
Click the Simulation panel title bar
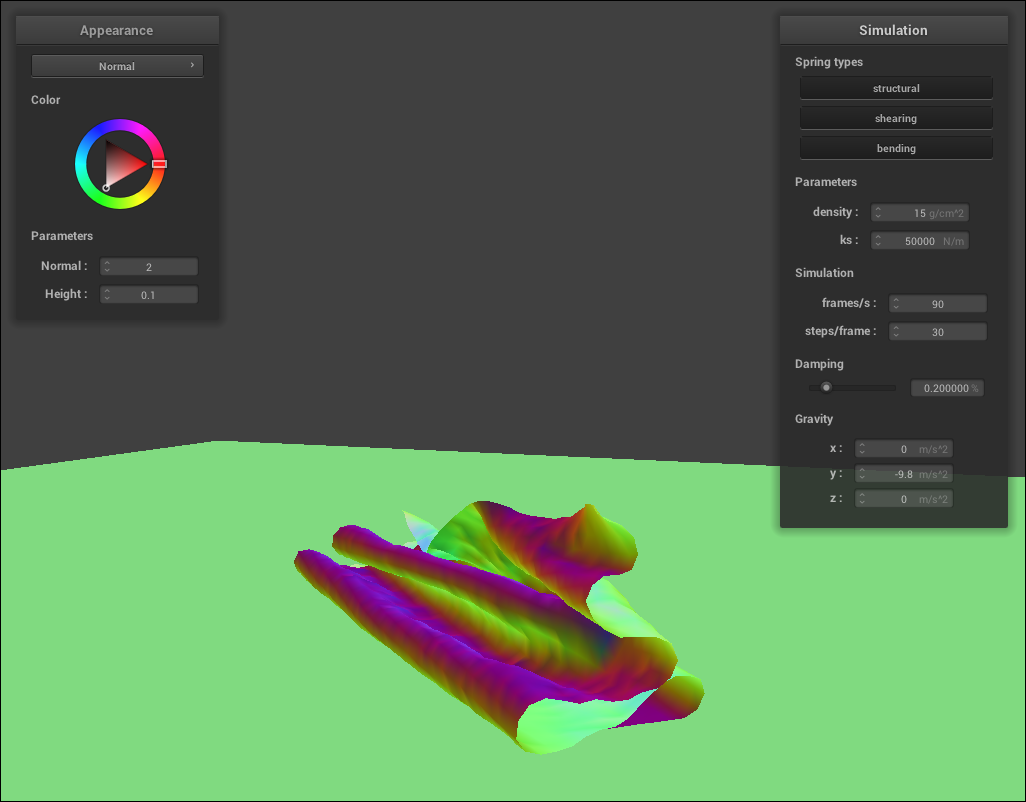point(893,30)
